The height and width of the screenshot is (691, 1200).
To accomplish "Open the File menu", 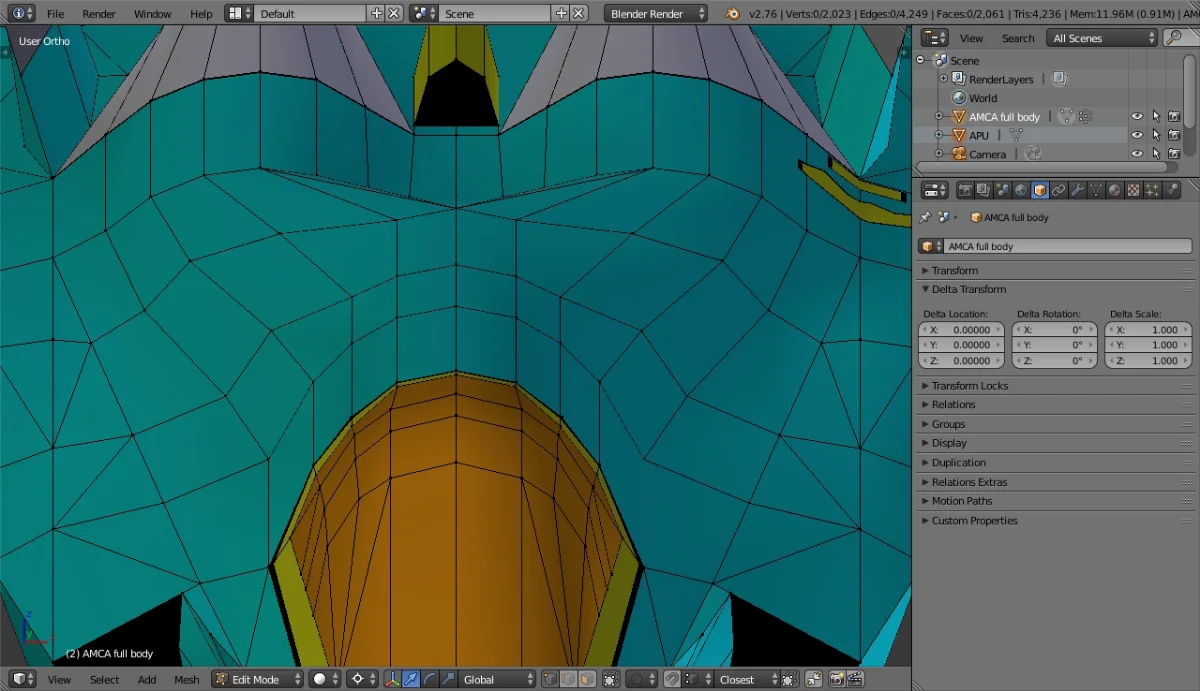I will pos(55,14).
